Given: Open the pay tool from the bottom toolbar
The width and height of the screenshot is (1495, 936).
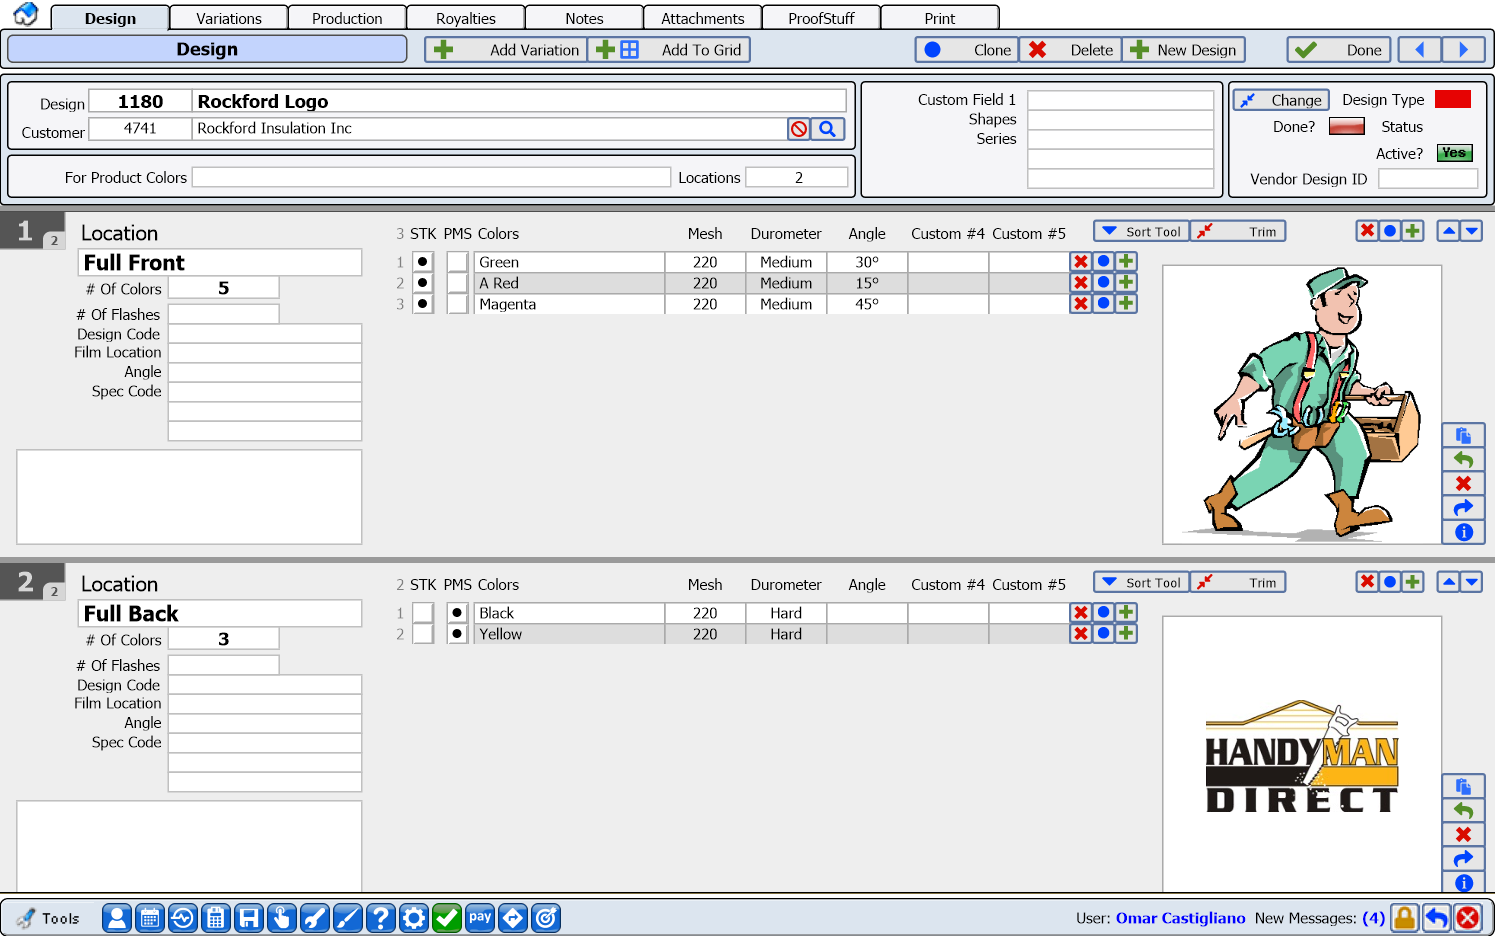Looking at the screenshot, I should click(x=480, y=918).
